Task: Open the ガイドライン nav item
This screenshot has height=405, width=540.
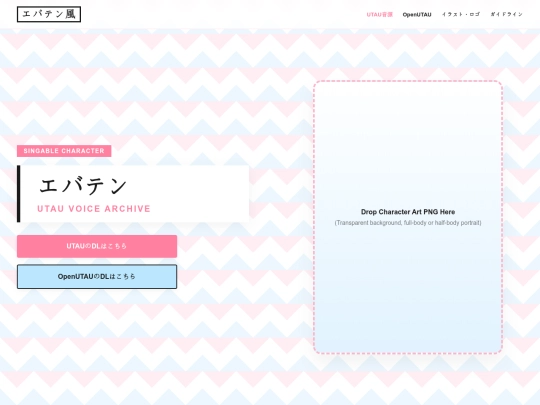Action: 507,14
